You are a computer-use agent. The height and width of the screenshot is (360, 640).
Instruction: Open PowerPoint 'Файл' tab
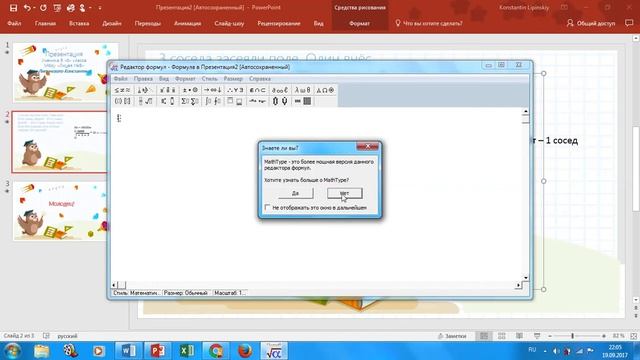pyautogui.click(x=14, y=23)
